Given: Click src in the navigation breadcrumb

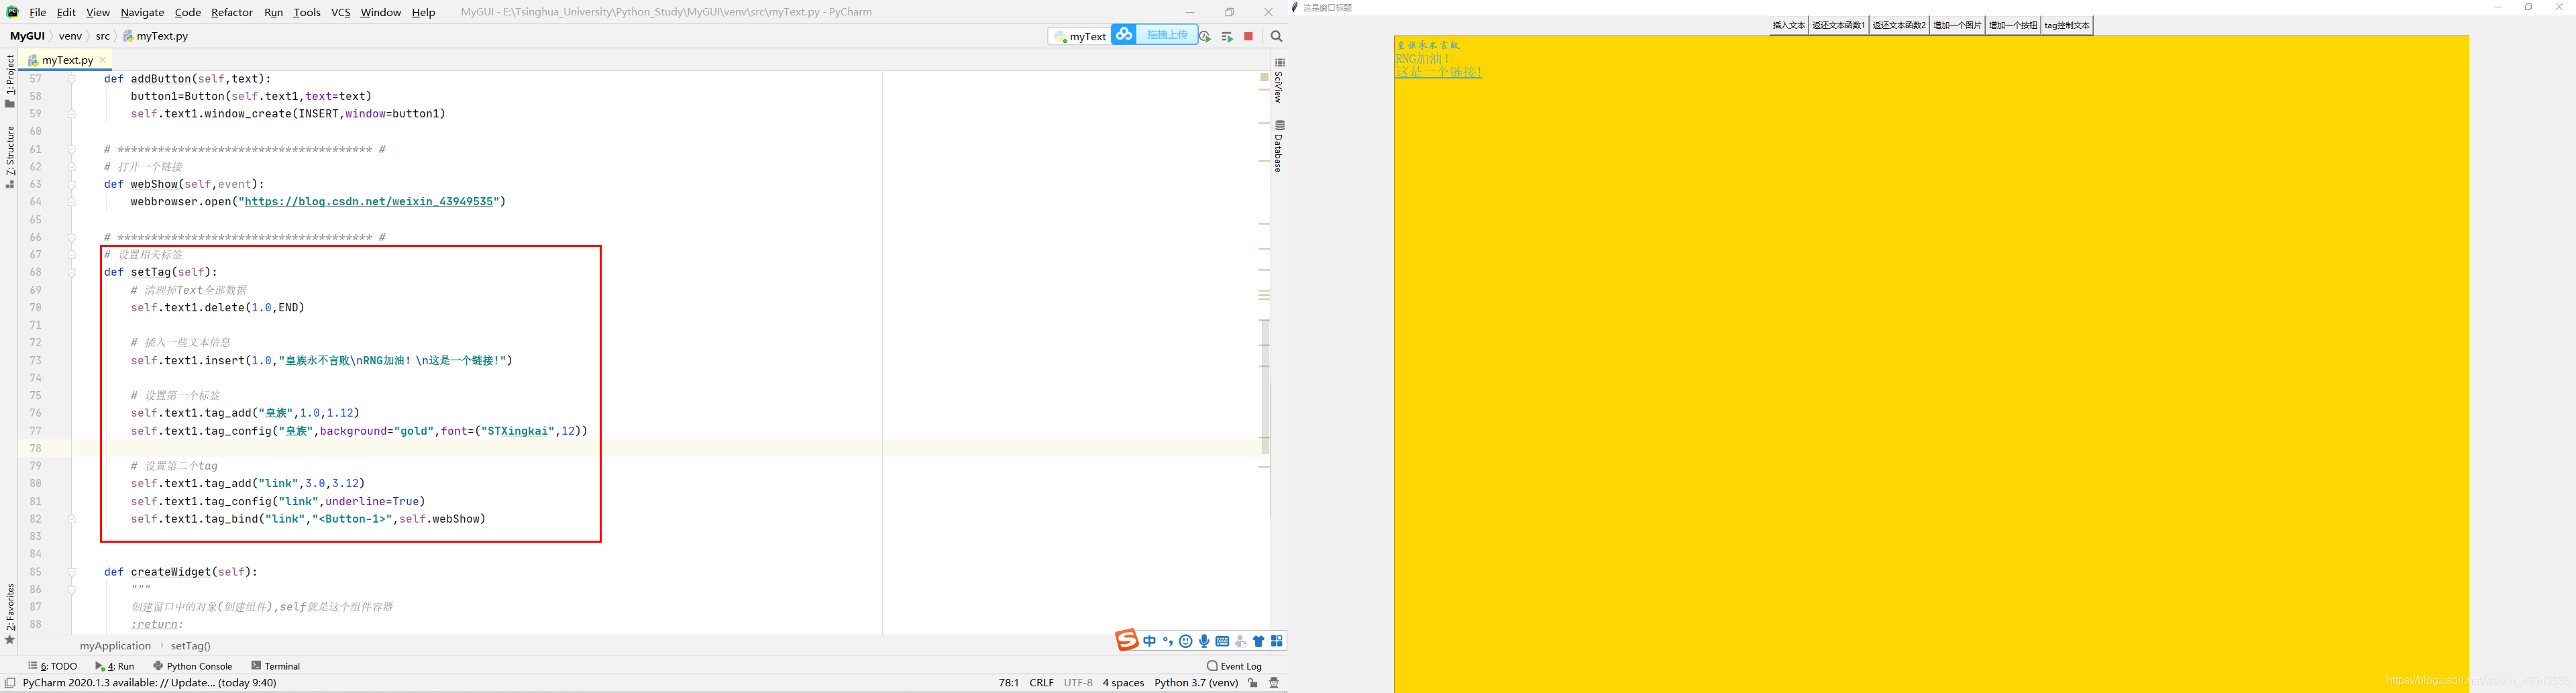Looking at the screenshot, I should 102,36.
